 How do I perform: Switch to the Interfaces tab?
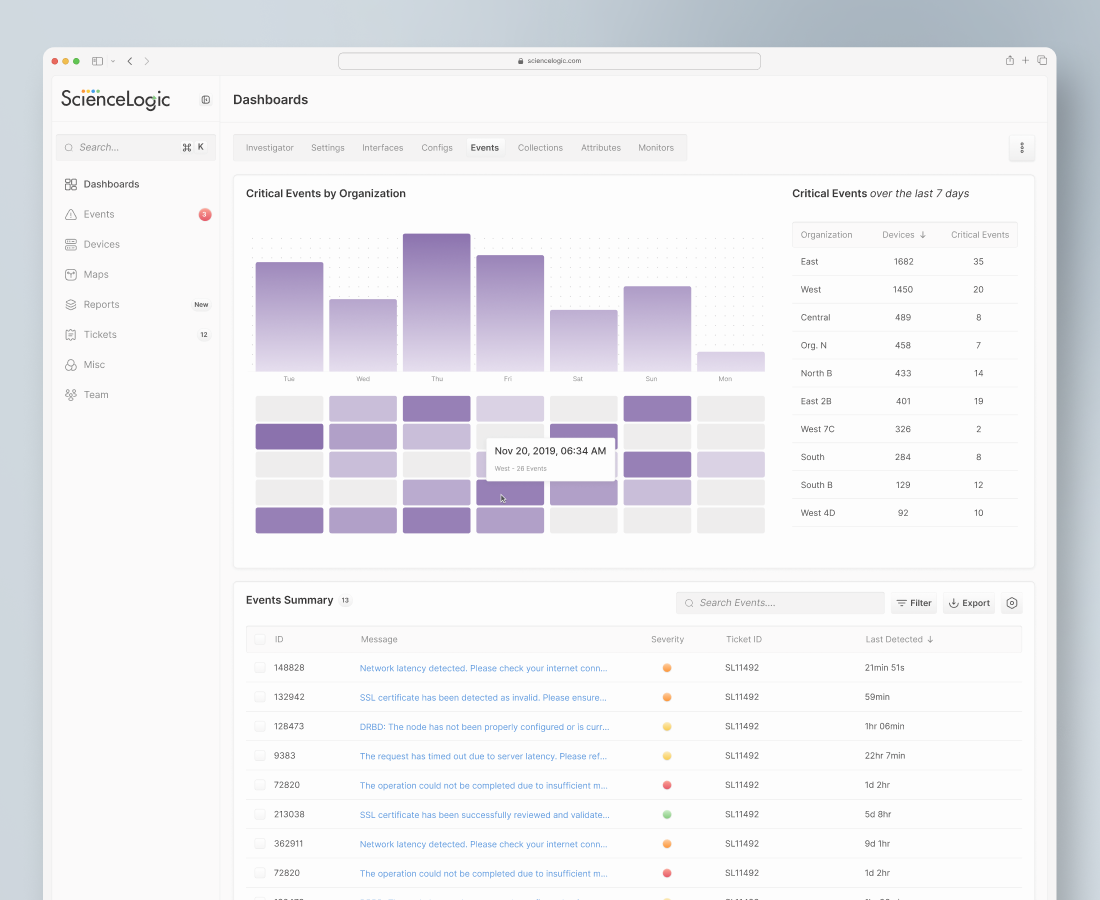pyautogui.click(x=382, y=148)
